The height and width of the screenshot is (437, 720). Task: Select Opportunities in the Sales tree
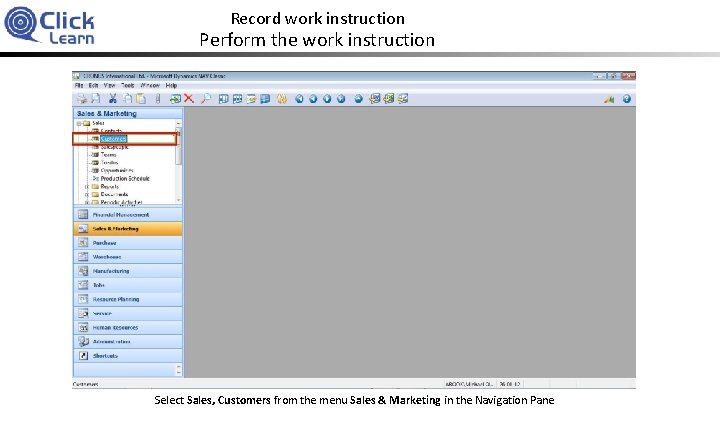tap(117, 170)
